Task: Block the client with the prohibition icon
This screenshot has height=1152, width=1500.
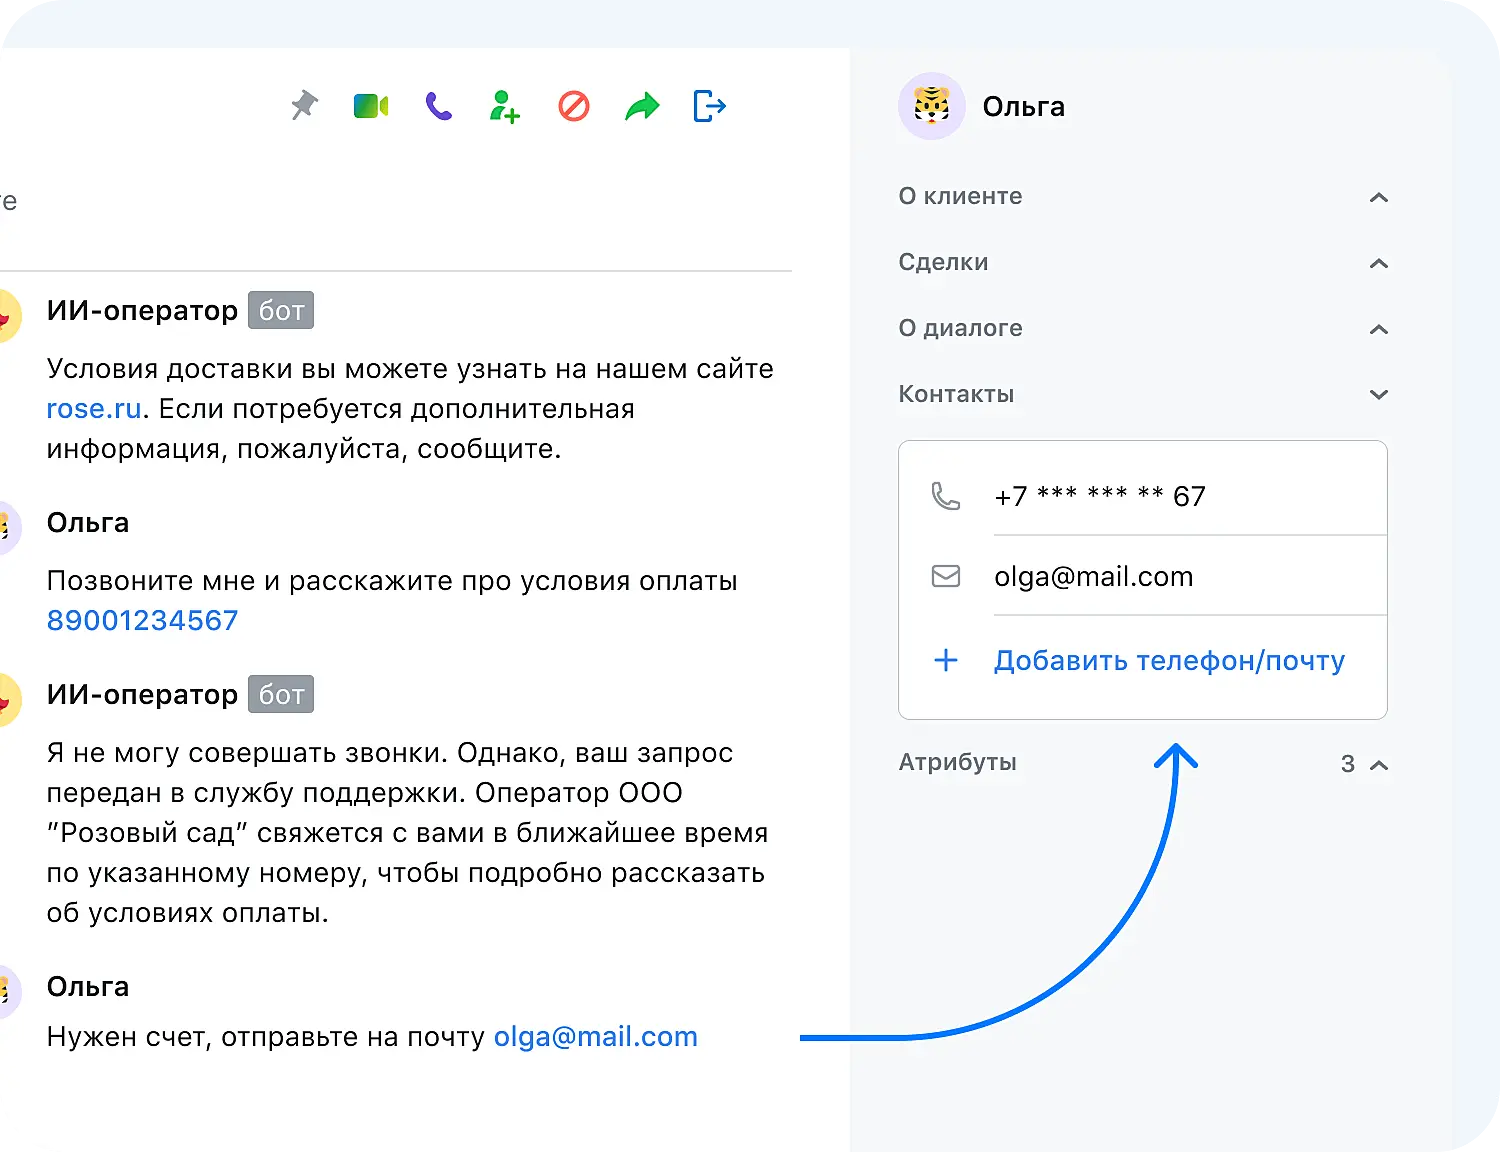Action: point(572,106)
